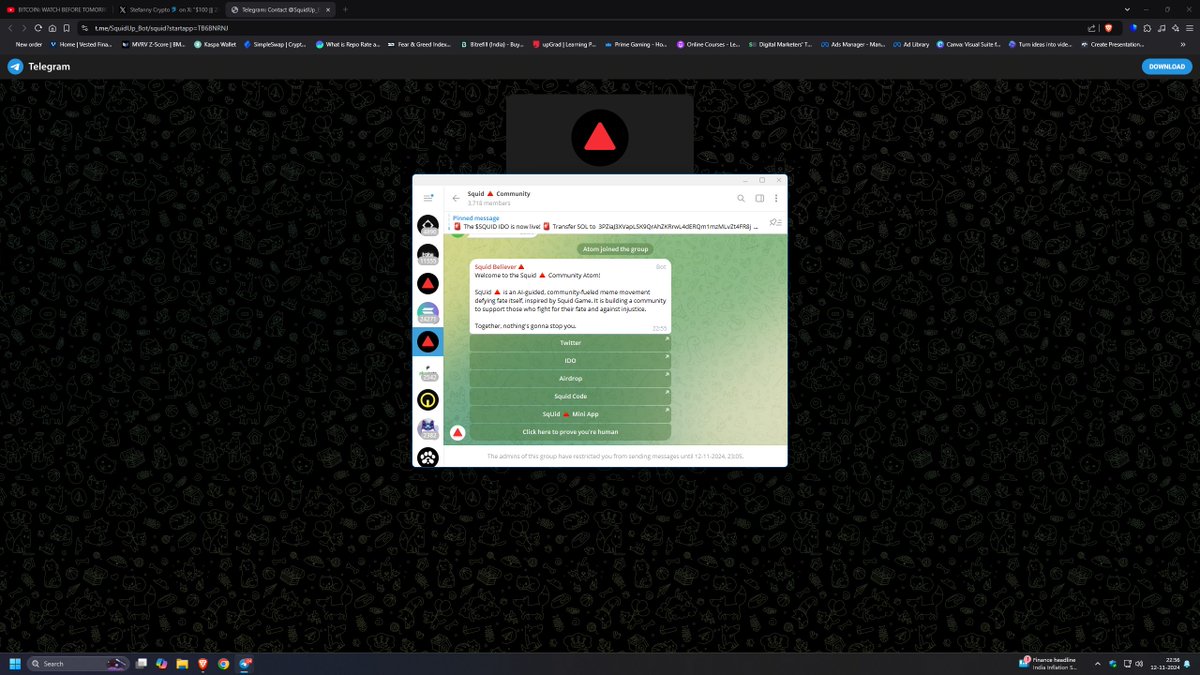1200x675 pixels.
Task: Click the blue DOWNLOAD button
Action: click(1167, 66)
